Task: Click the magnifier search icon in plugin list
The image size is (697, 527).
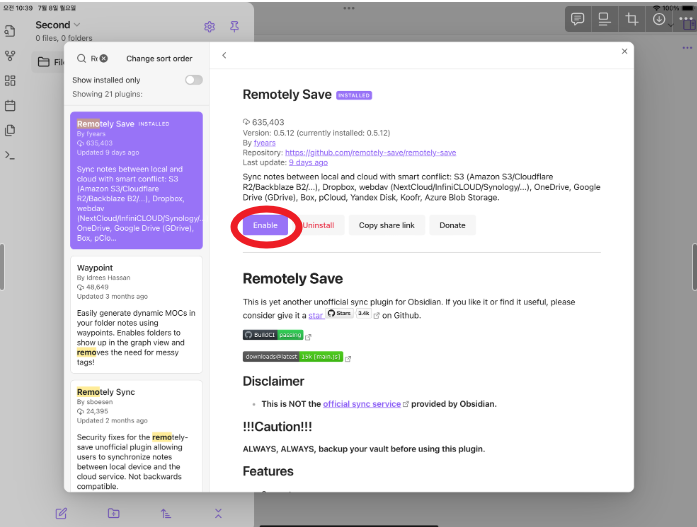Action: (81, 58)
